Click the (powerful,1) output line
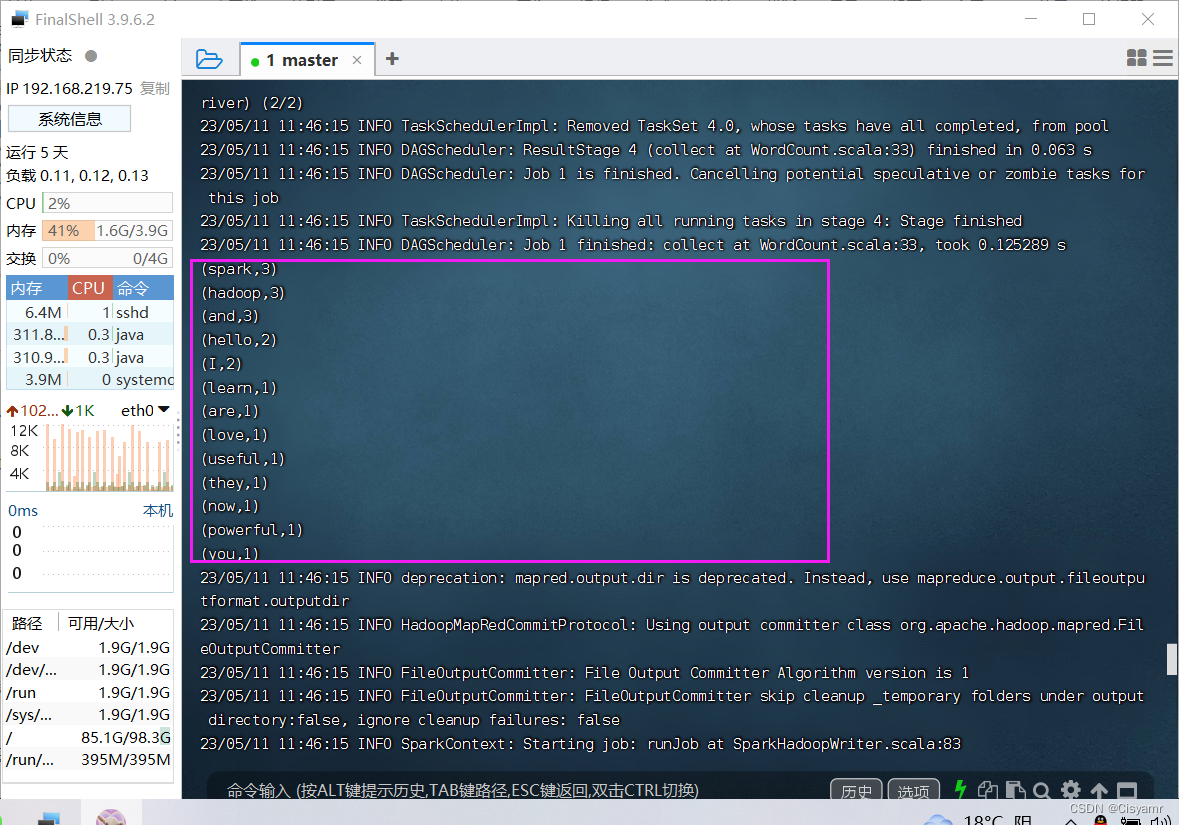Image resolution: width=1179 pixels, height=825 pixels. [252, 529]
